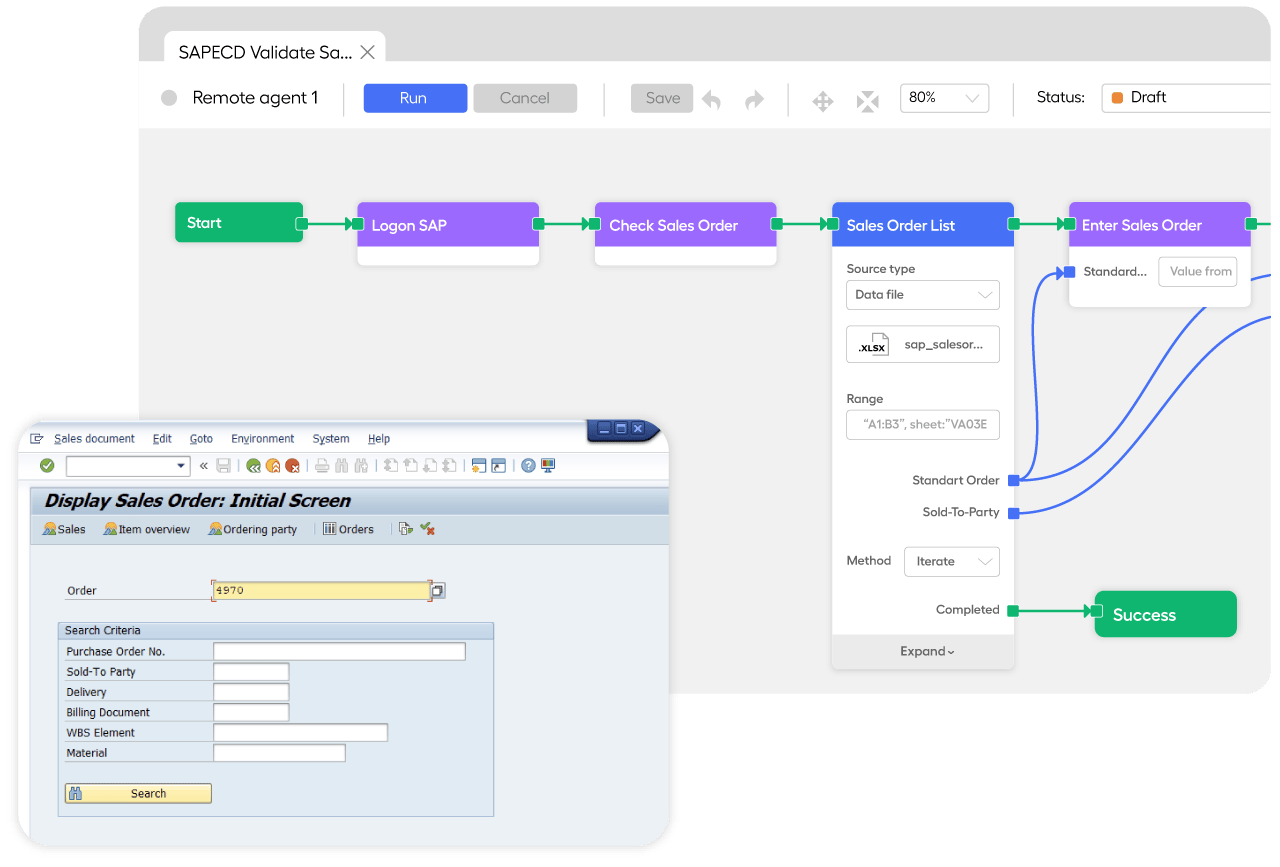The image size is (1280, 867).
Task: Click the Sales button in SAP toolbar
Action: click(x=64, y=529)
